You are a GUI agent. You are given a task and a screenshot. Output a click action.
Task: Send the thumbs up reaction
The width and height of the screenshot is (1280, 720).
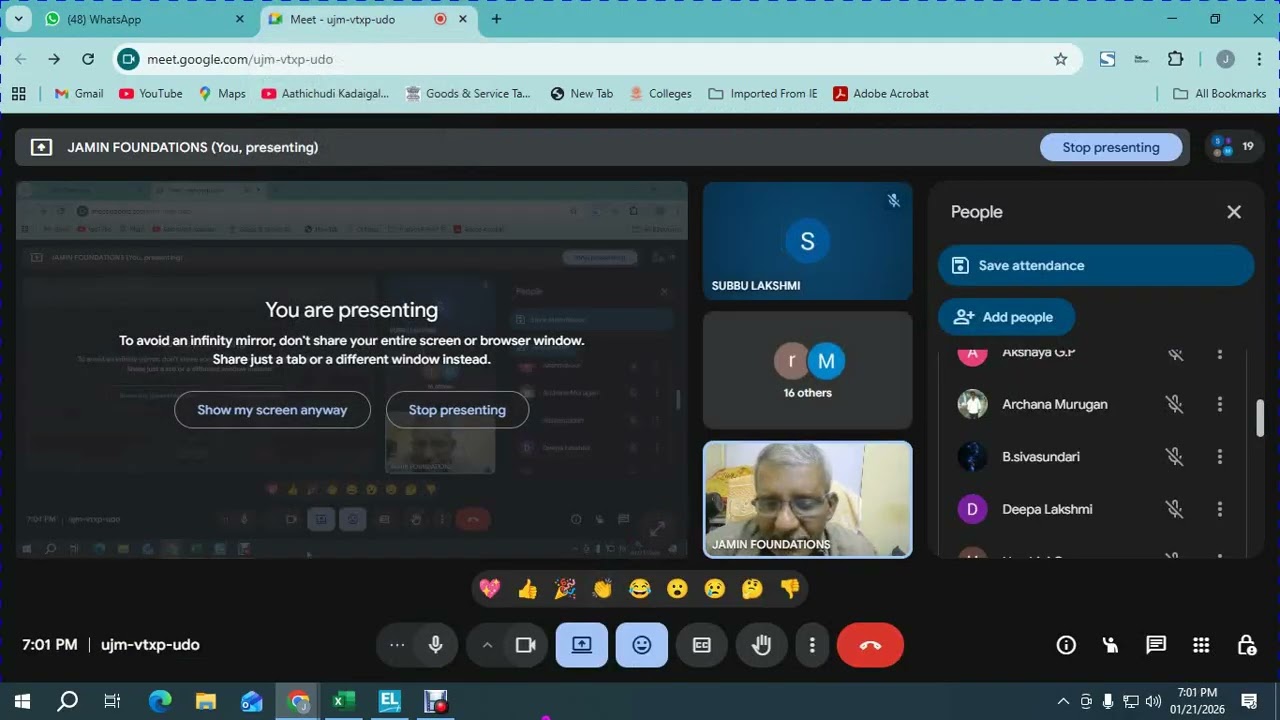point(528,589)
